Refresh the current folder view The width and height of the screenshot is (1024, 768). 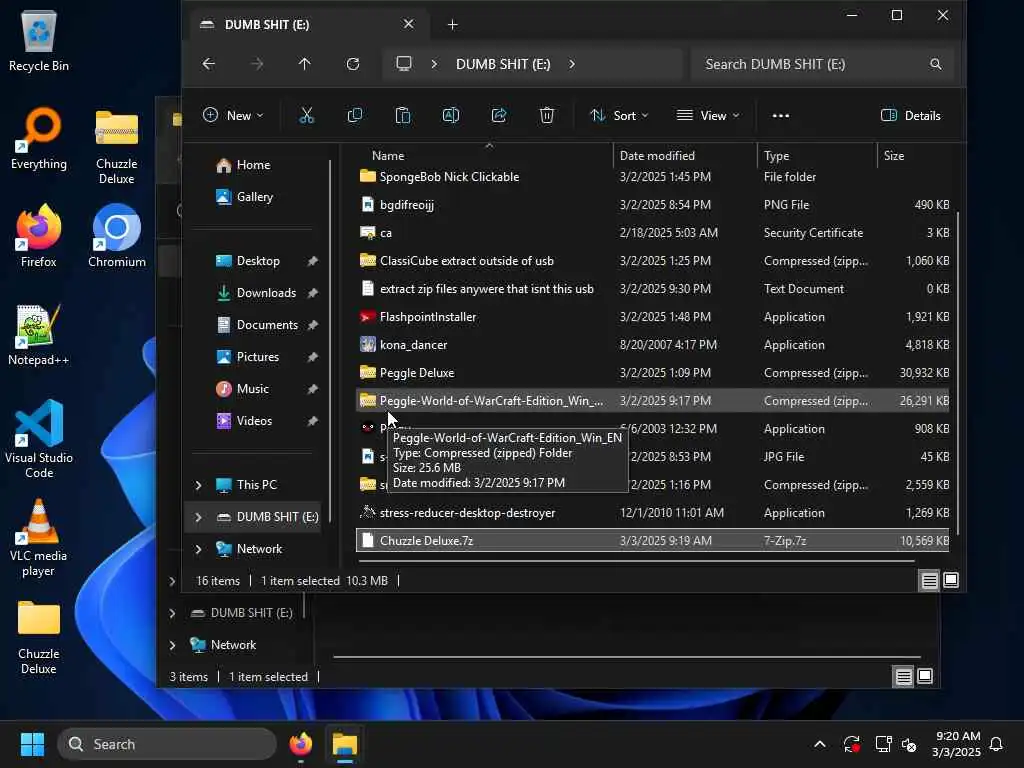point(353,64)
